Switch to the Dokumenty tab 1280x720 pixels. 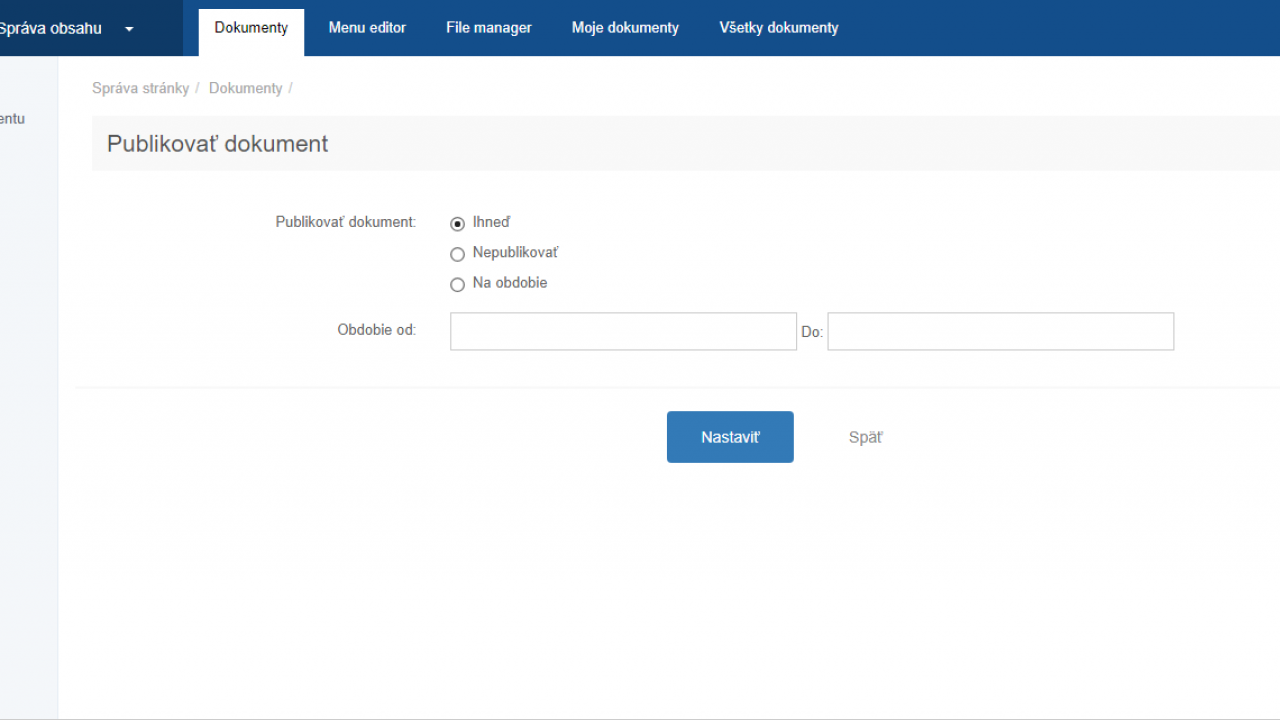click(251, 28)
